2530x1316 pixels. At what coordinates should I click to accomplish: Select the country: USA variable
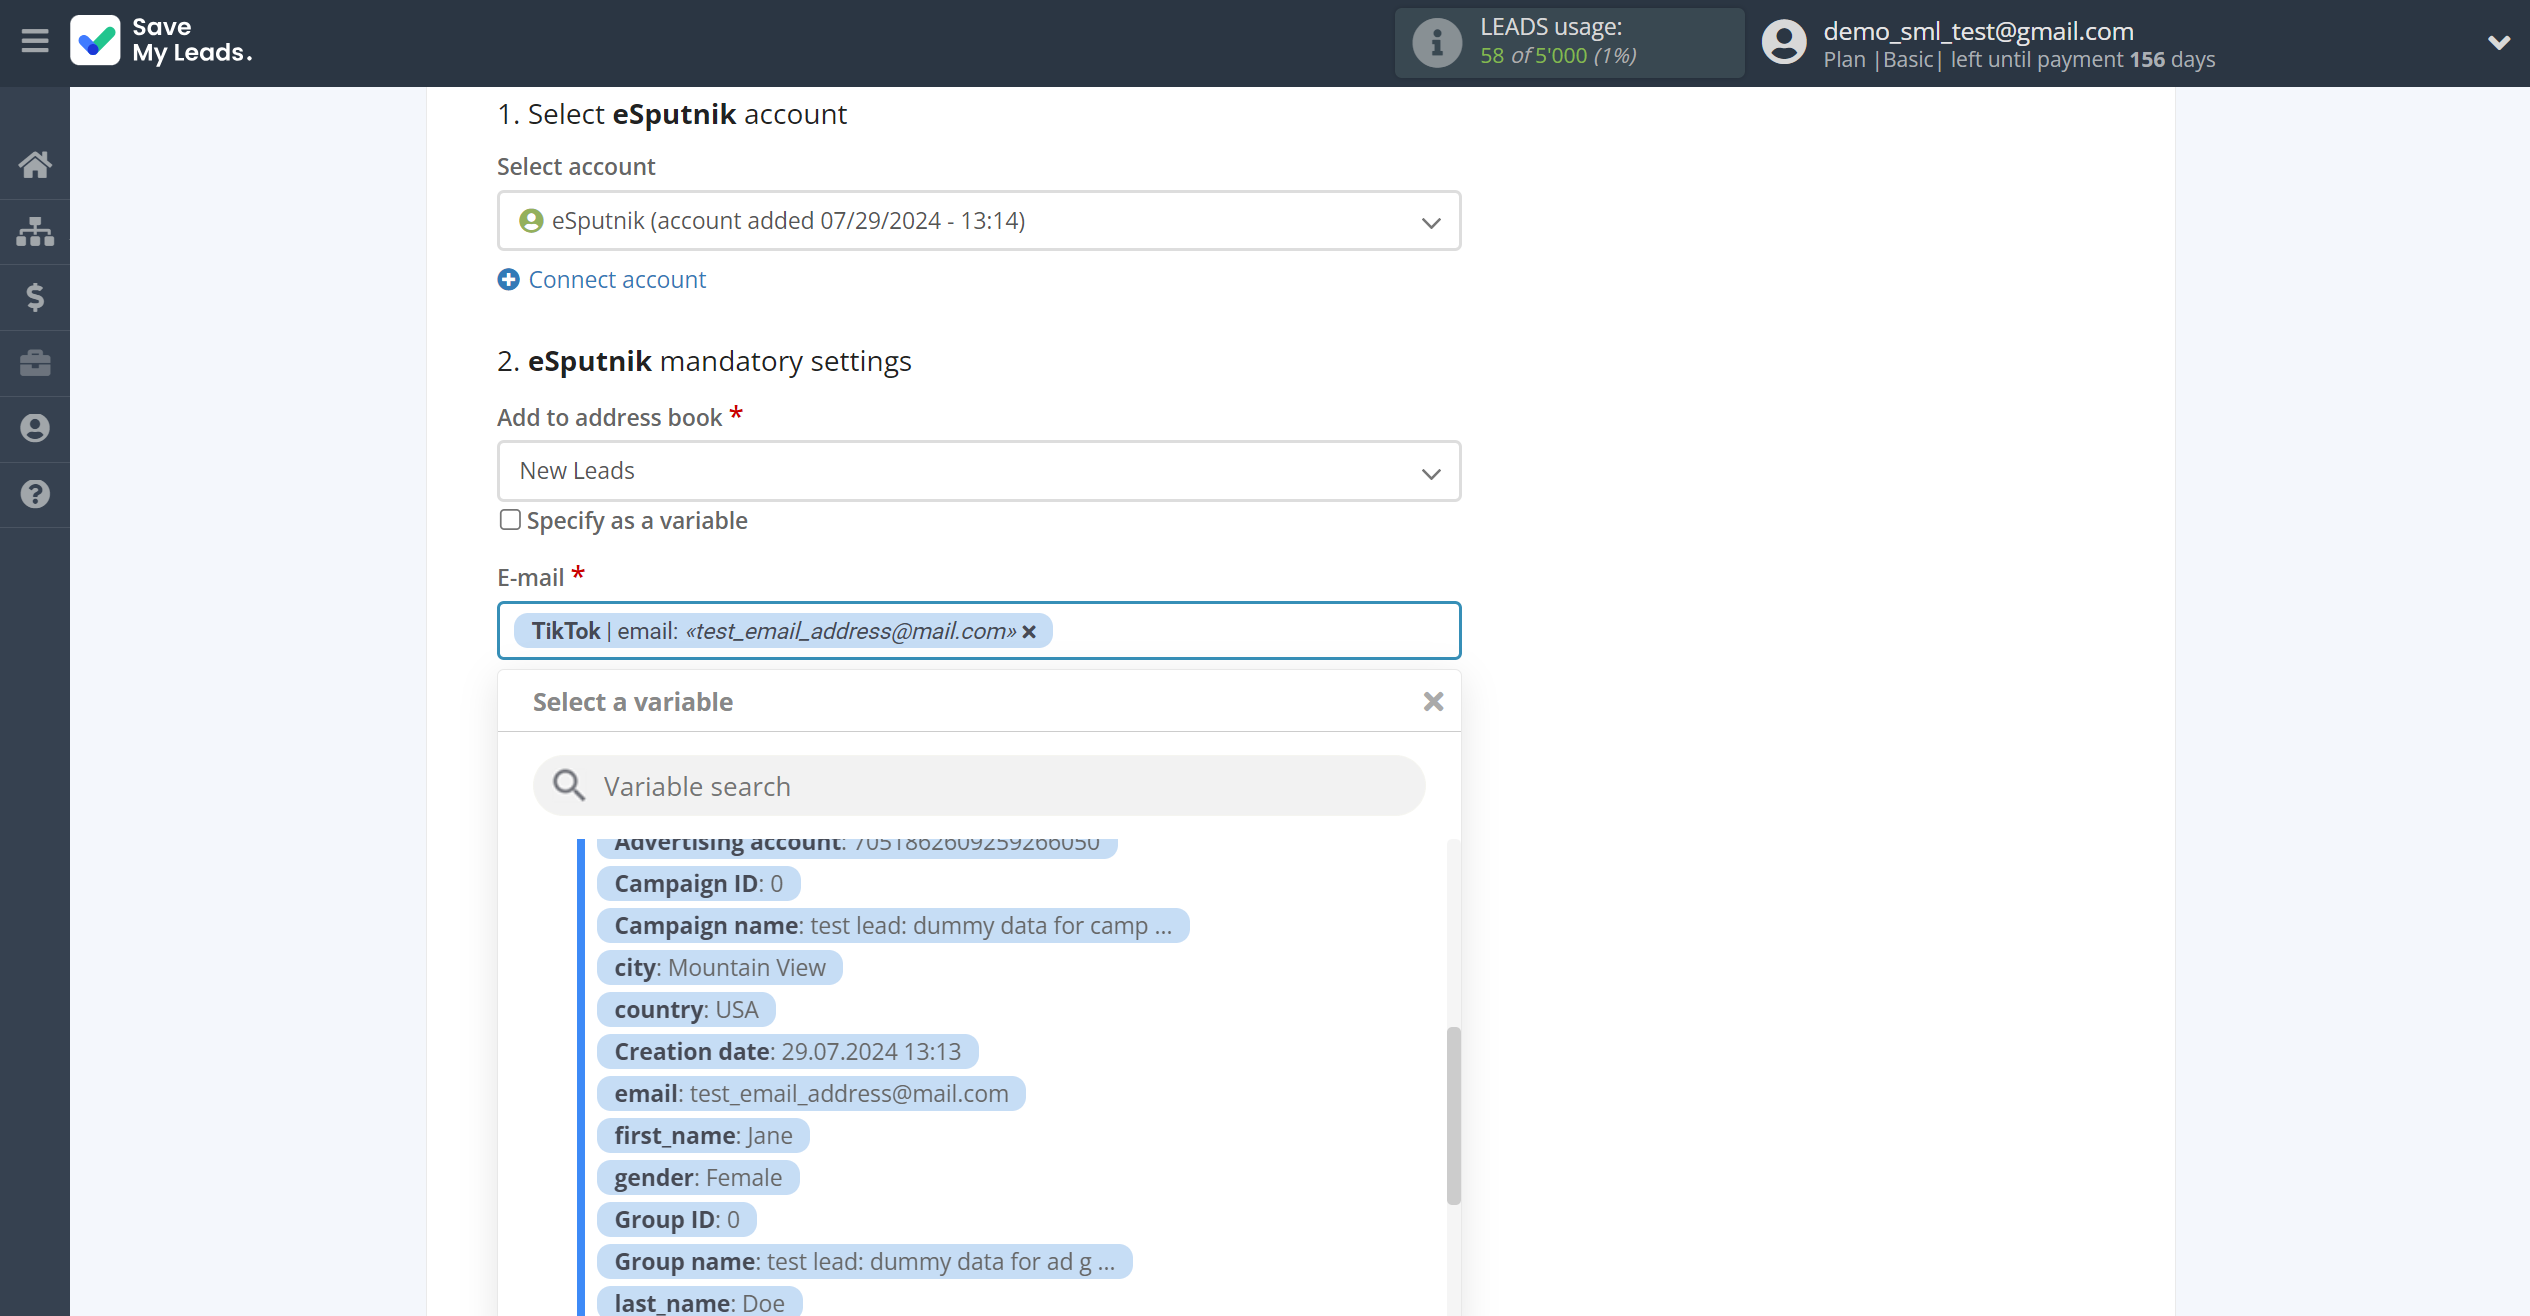pos(686,1010)
